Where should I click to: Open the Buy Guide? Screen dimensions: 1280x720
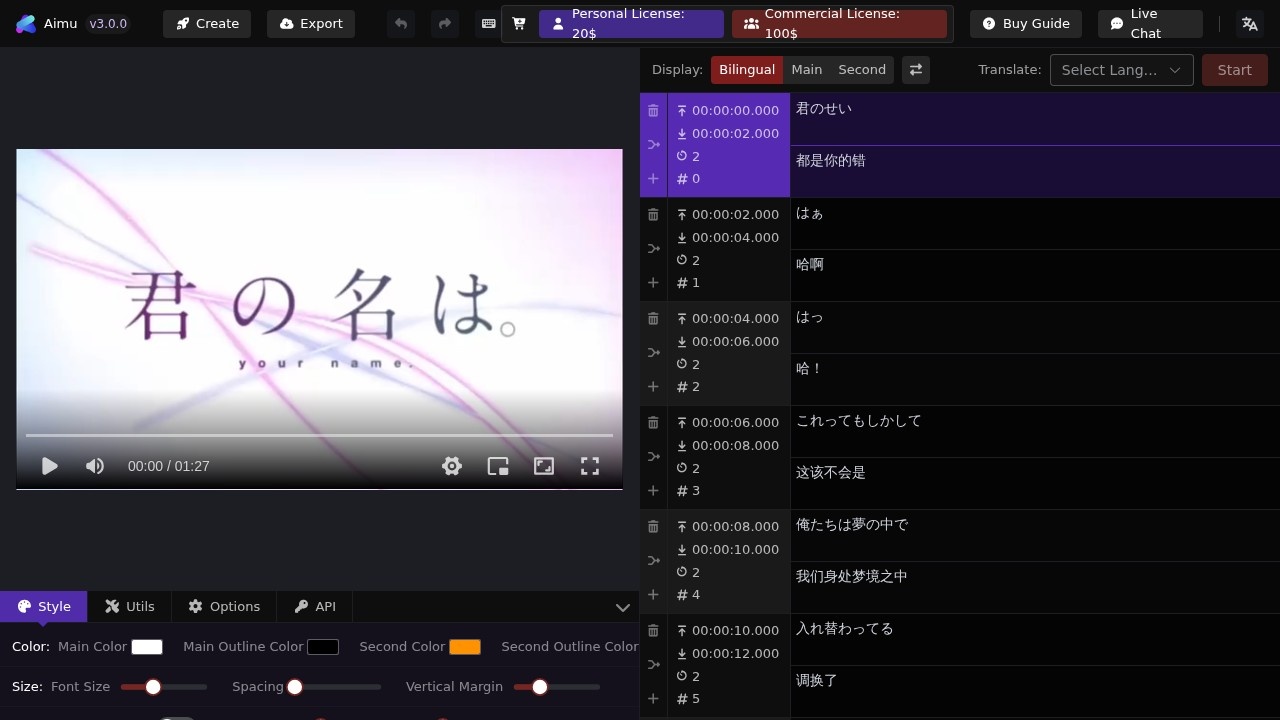(x=1026, y=23)
